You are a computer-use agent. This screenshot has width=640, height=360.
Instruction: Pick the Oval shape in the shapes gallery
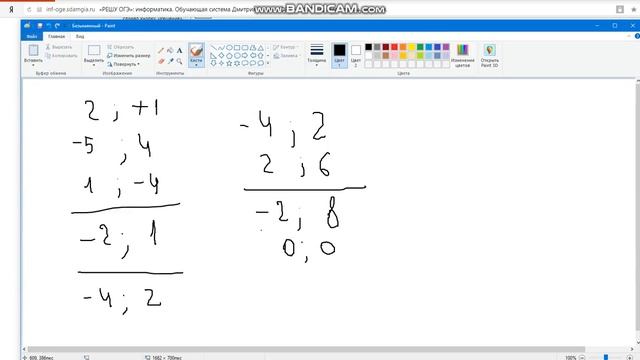(x=229, y=48)
